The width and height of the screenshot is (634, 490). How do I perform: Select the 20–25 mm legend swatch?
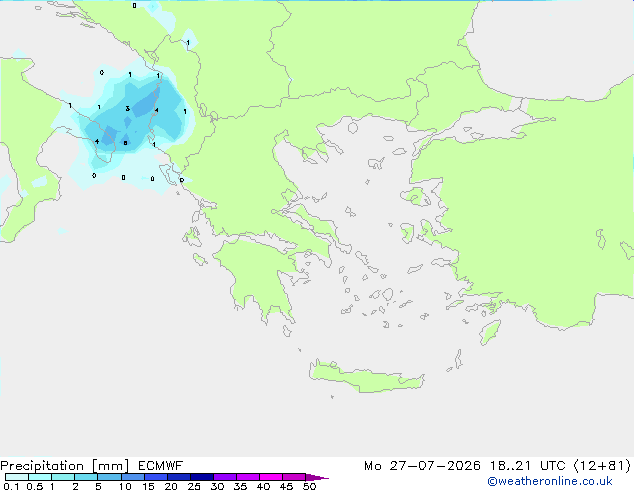[178, 477]
